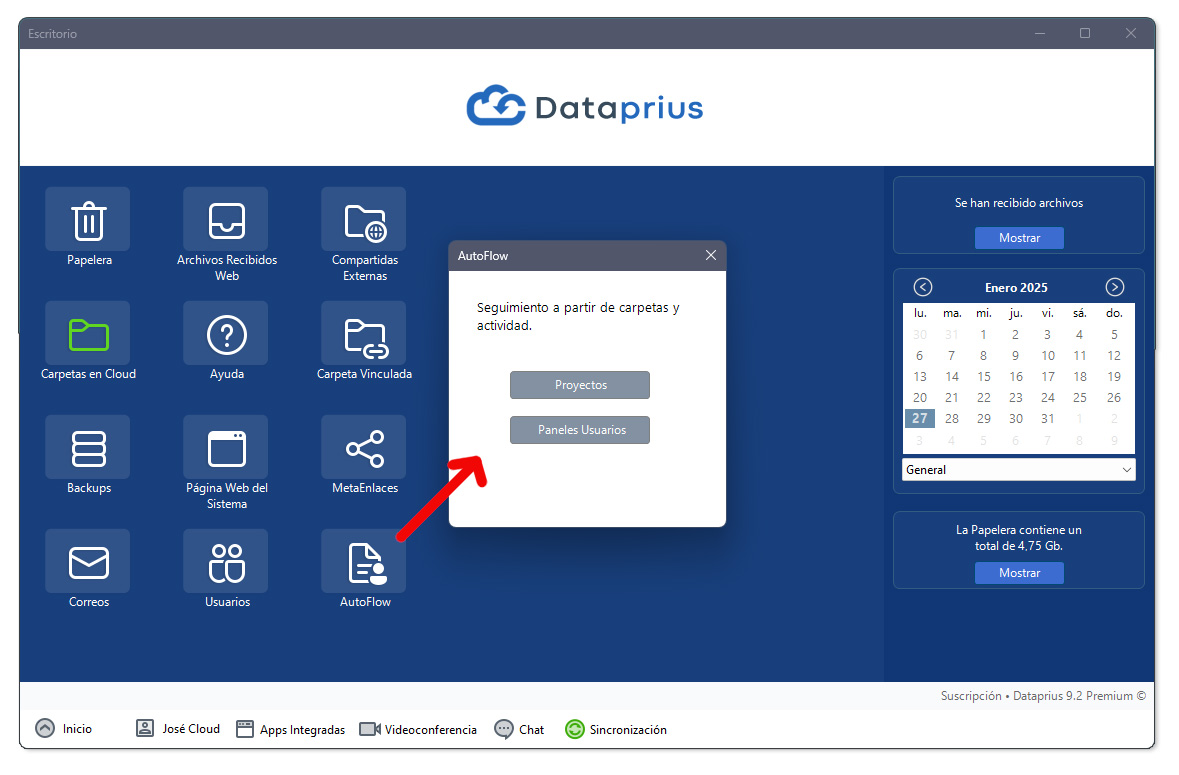1179x775 pixels.
Task: Click the Sincronización status icon
Action: [574, 729]
